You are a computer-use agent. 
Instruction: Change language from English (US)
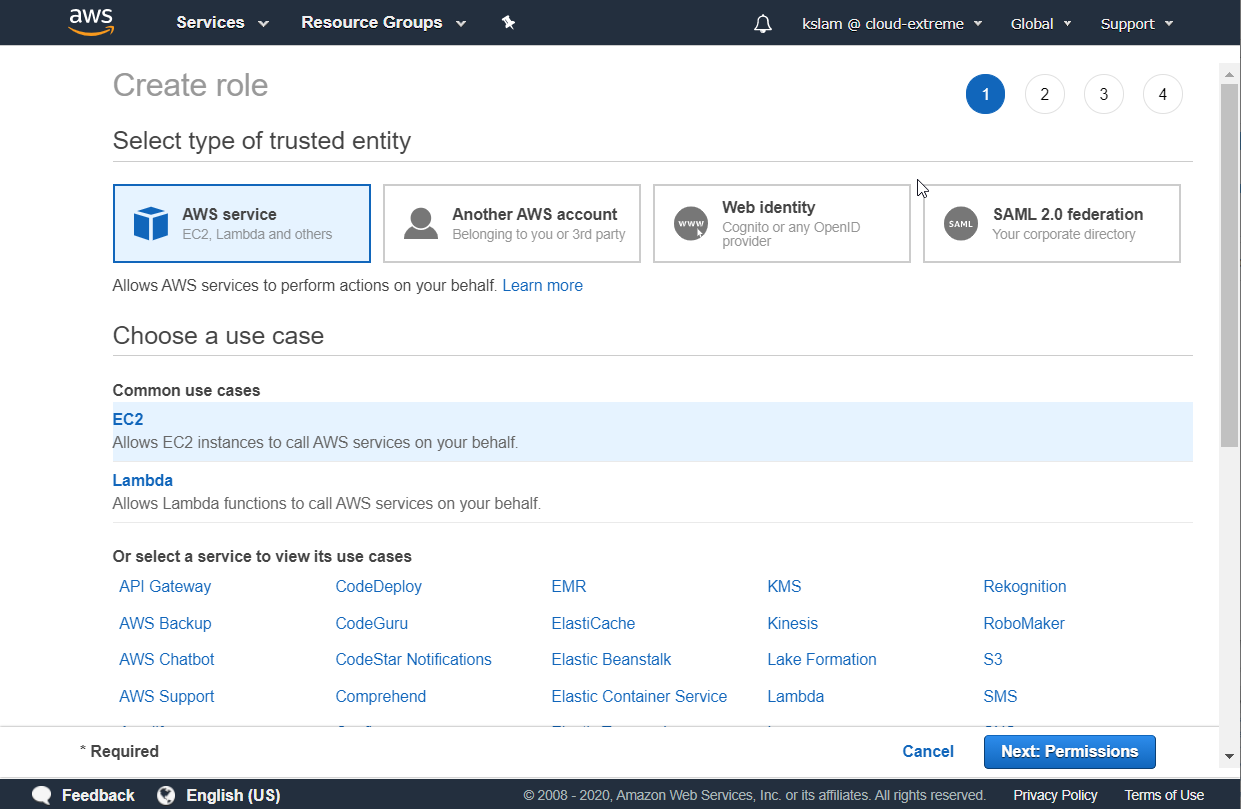[233, 796]
